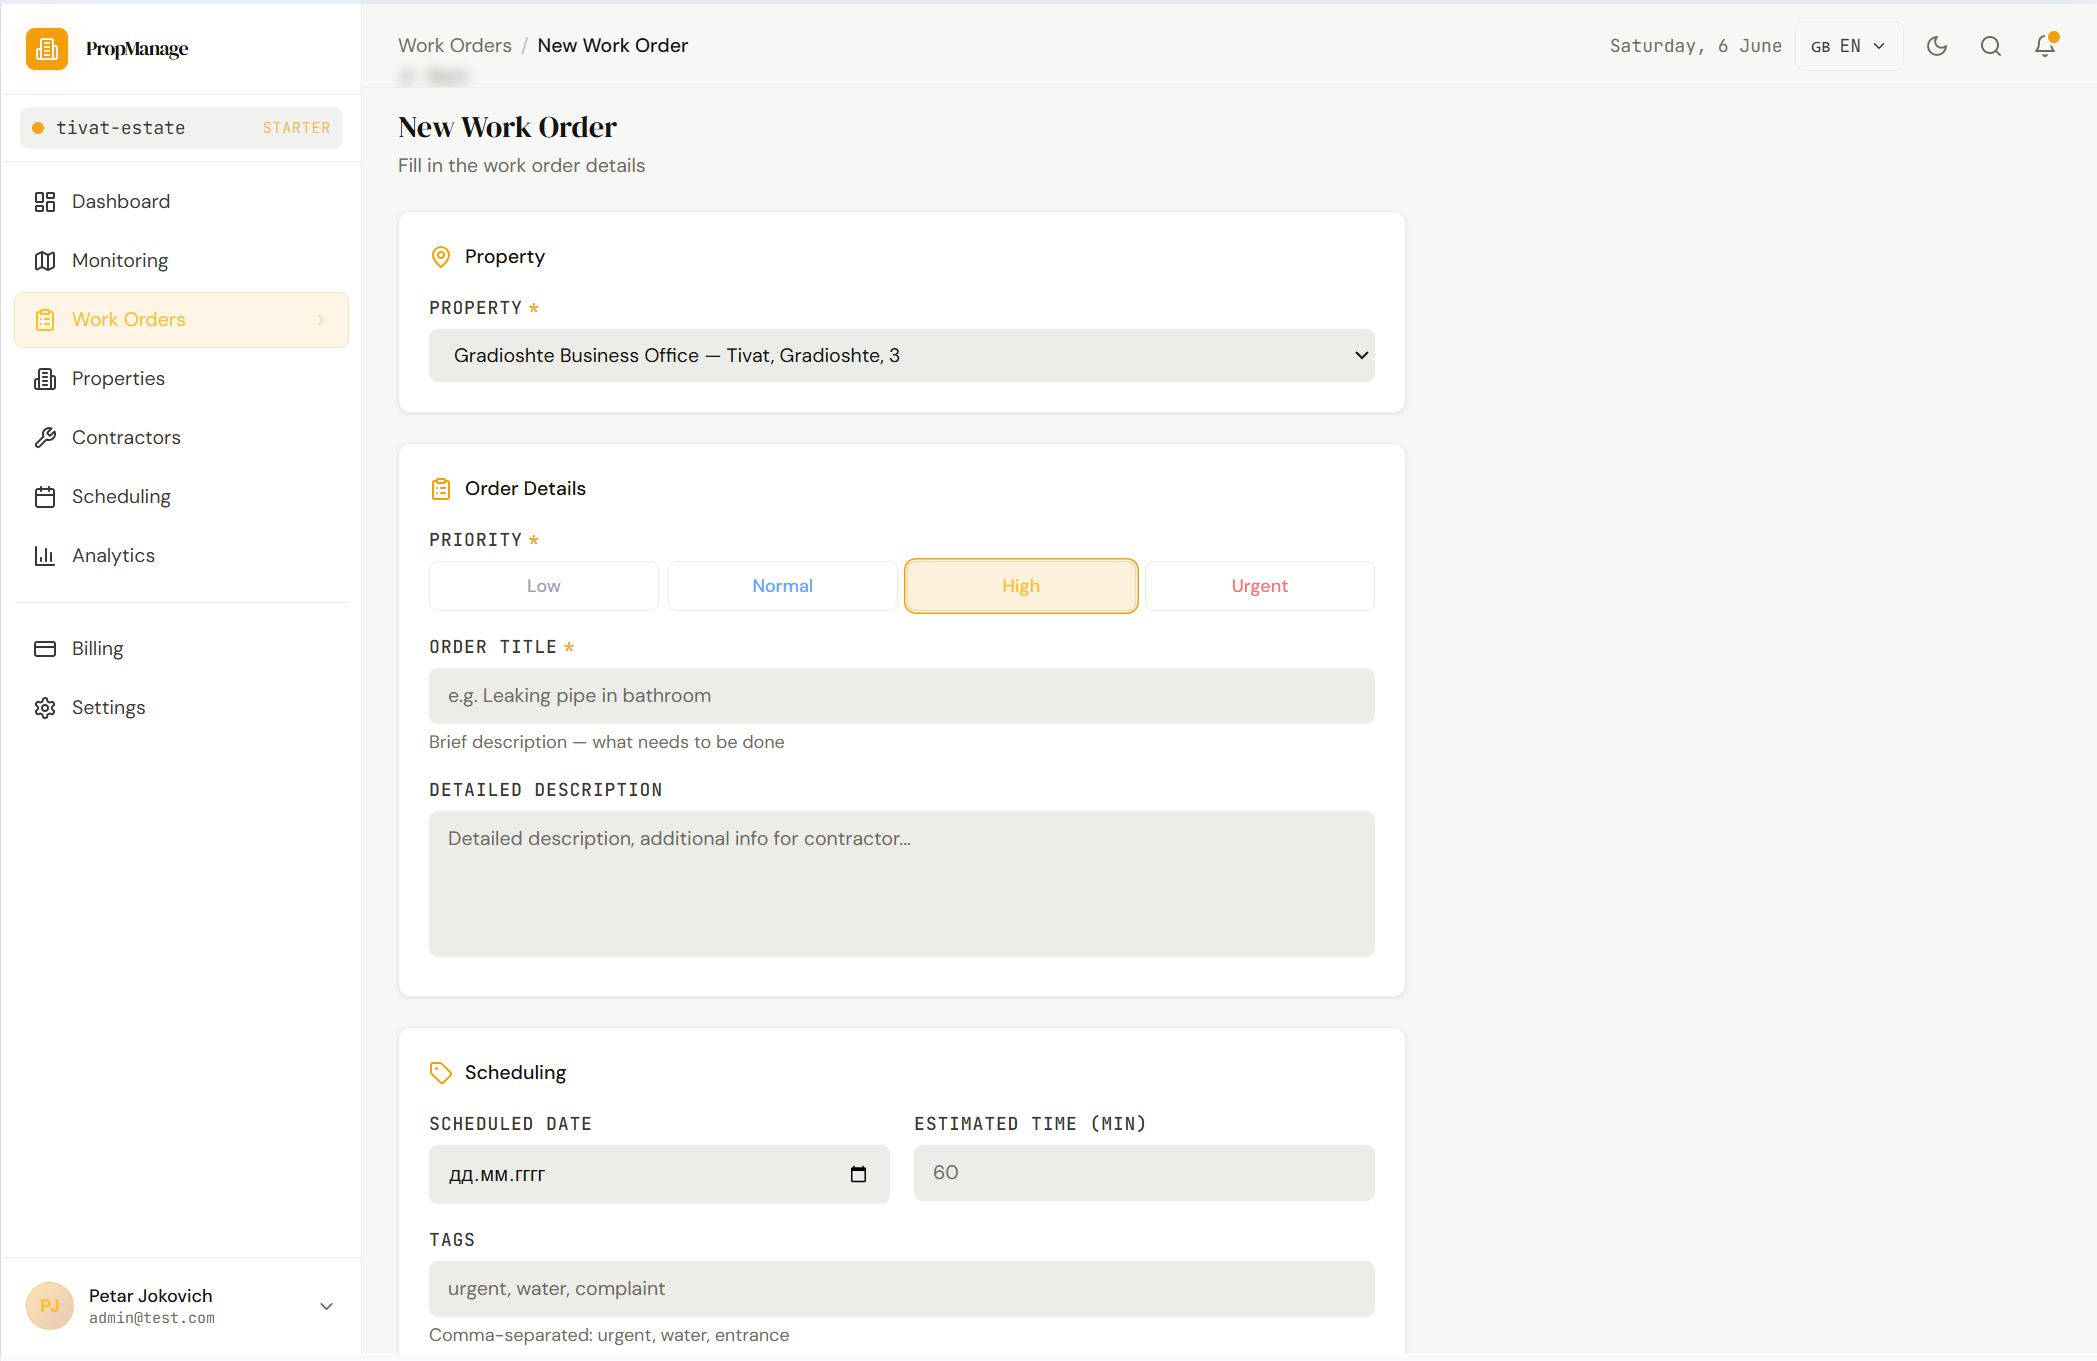Toggle dark mode with moon icon
2097x1361 pixels.
1937,46
